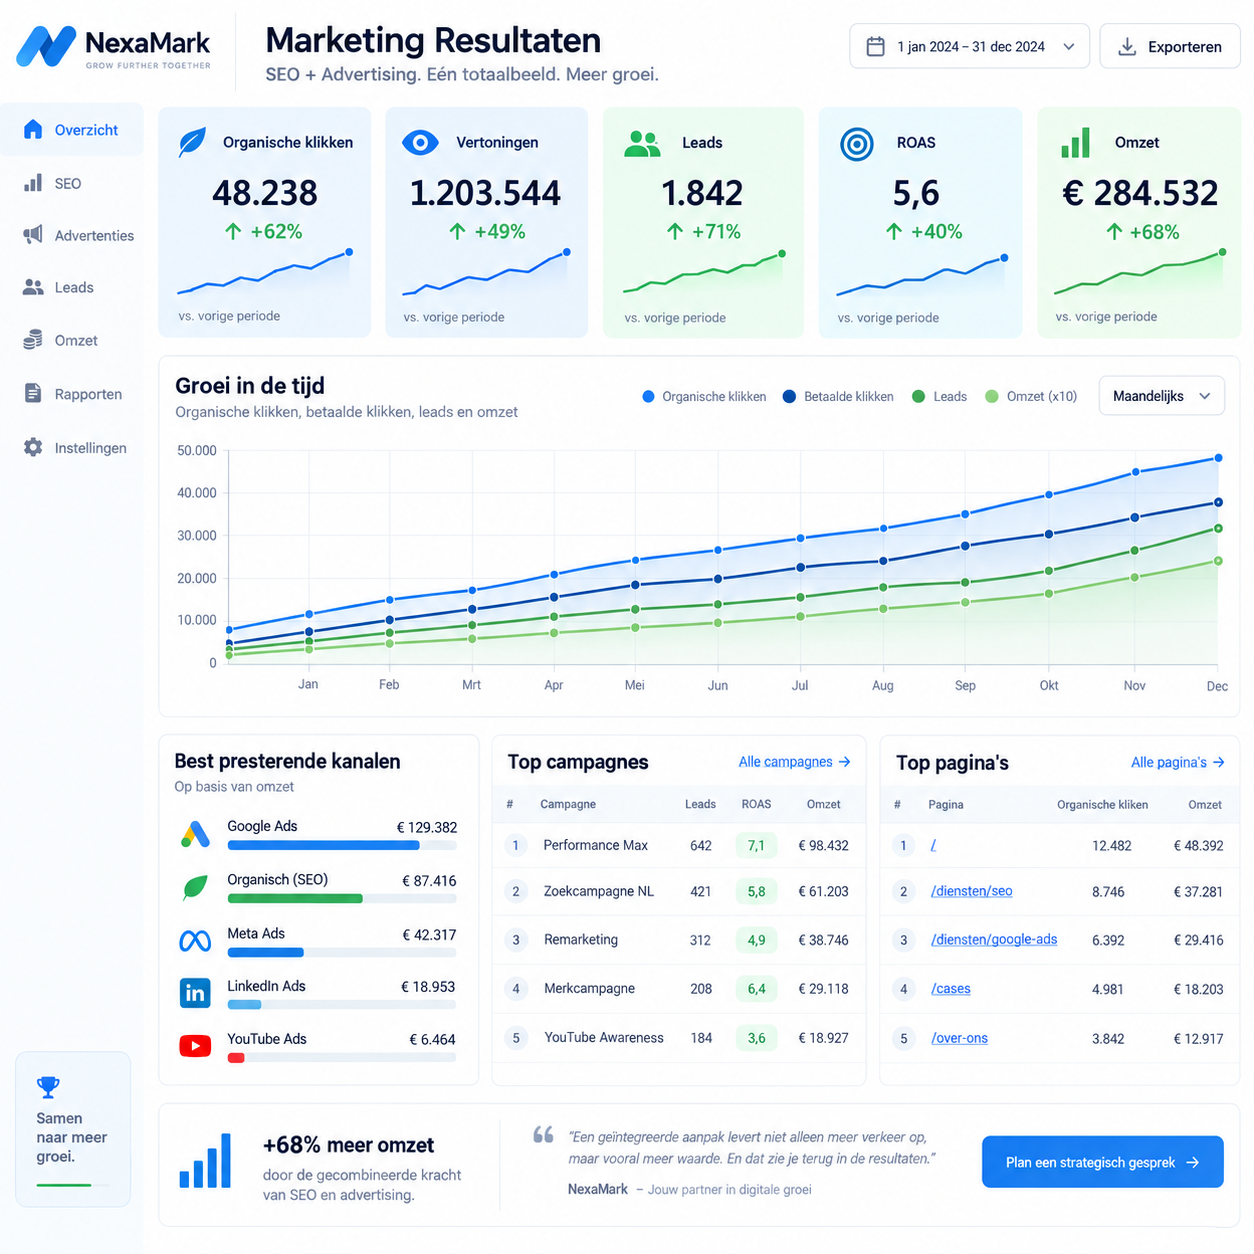1254x1254 pixels.
Task: Click the leaf icon on Organische klikken card
Action: click(192, 142)
